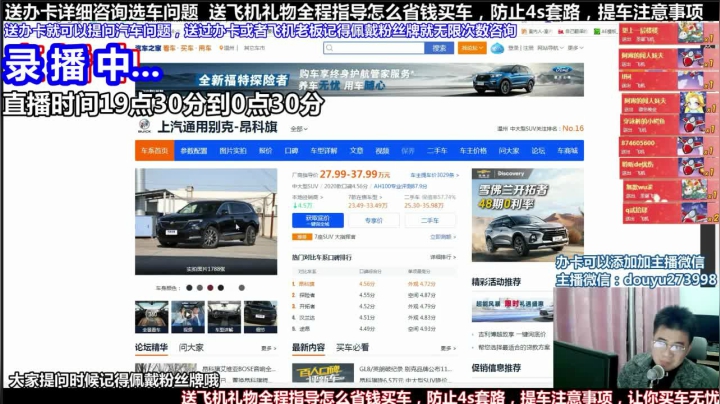Viewport: 720px width, 404px height.
Task: Open the main black Buick car photo
Action: coord(206,221)
